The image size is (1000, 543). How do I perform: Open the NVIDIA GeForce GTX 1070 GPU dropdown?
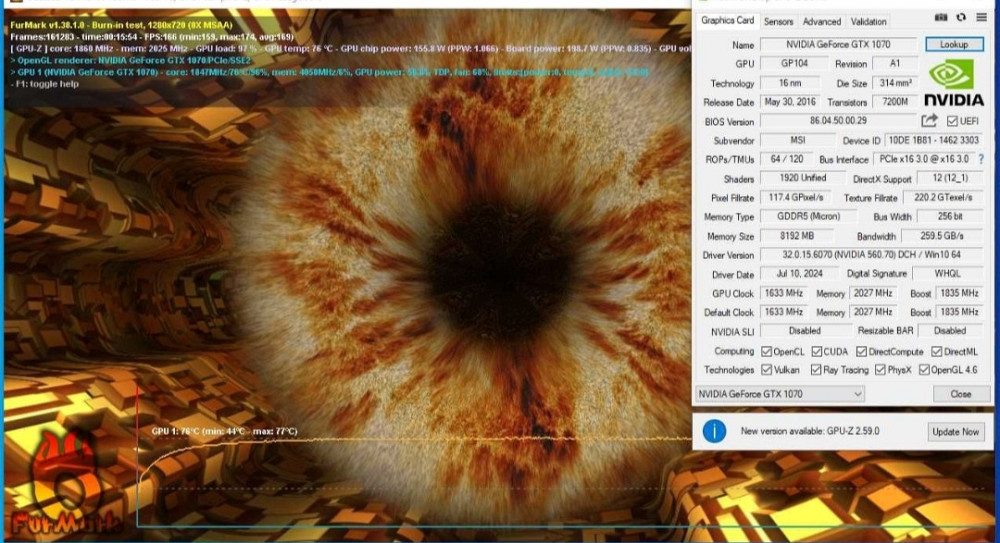tap(780, 394)
